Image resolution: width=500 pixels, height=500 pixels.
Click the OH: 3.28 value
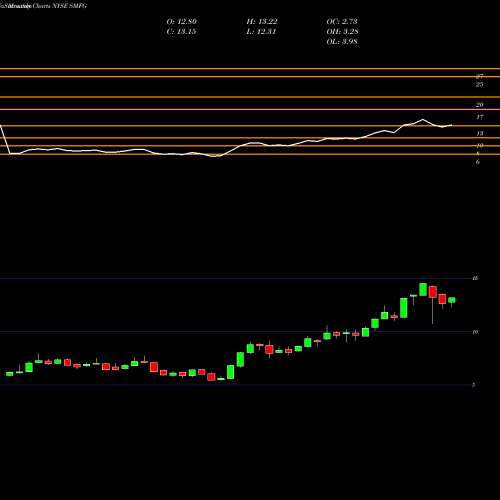click(342, 32)
